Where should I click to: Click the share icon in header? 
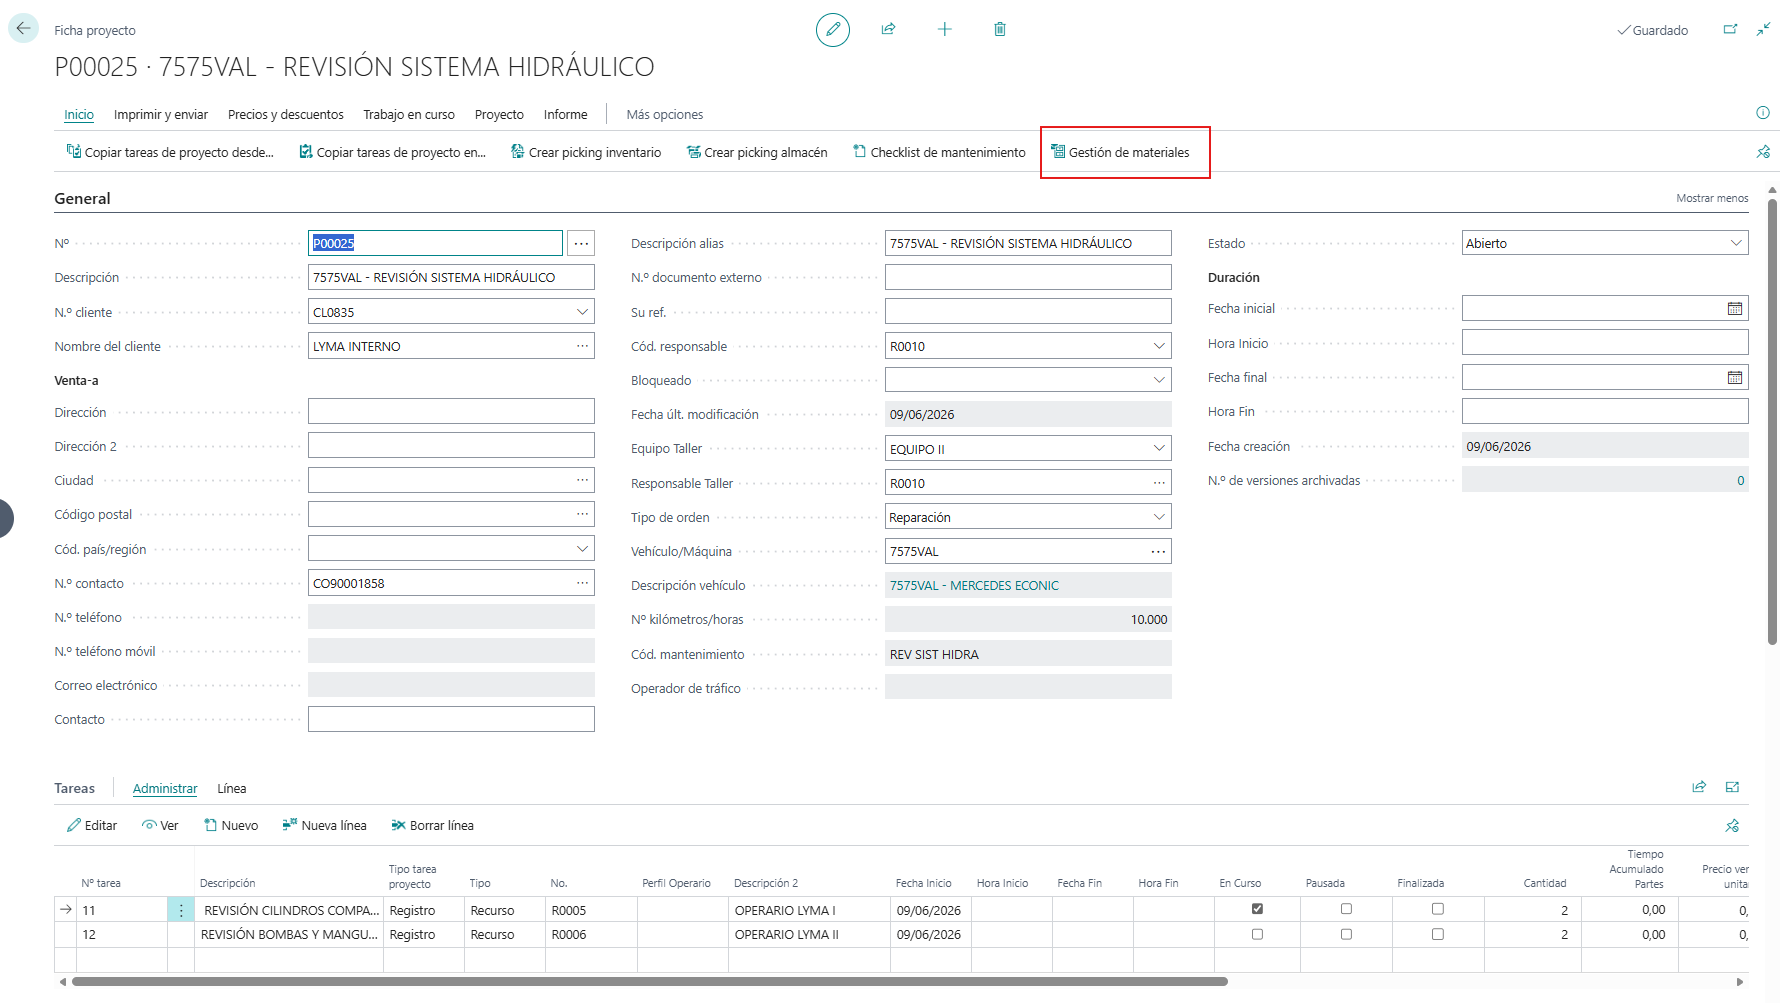(888, 29)
